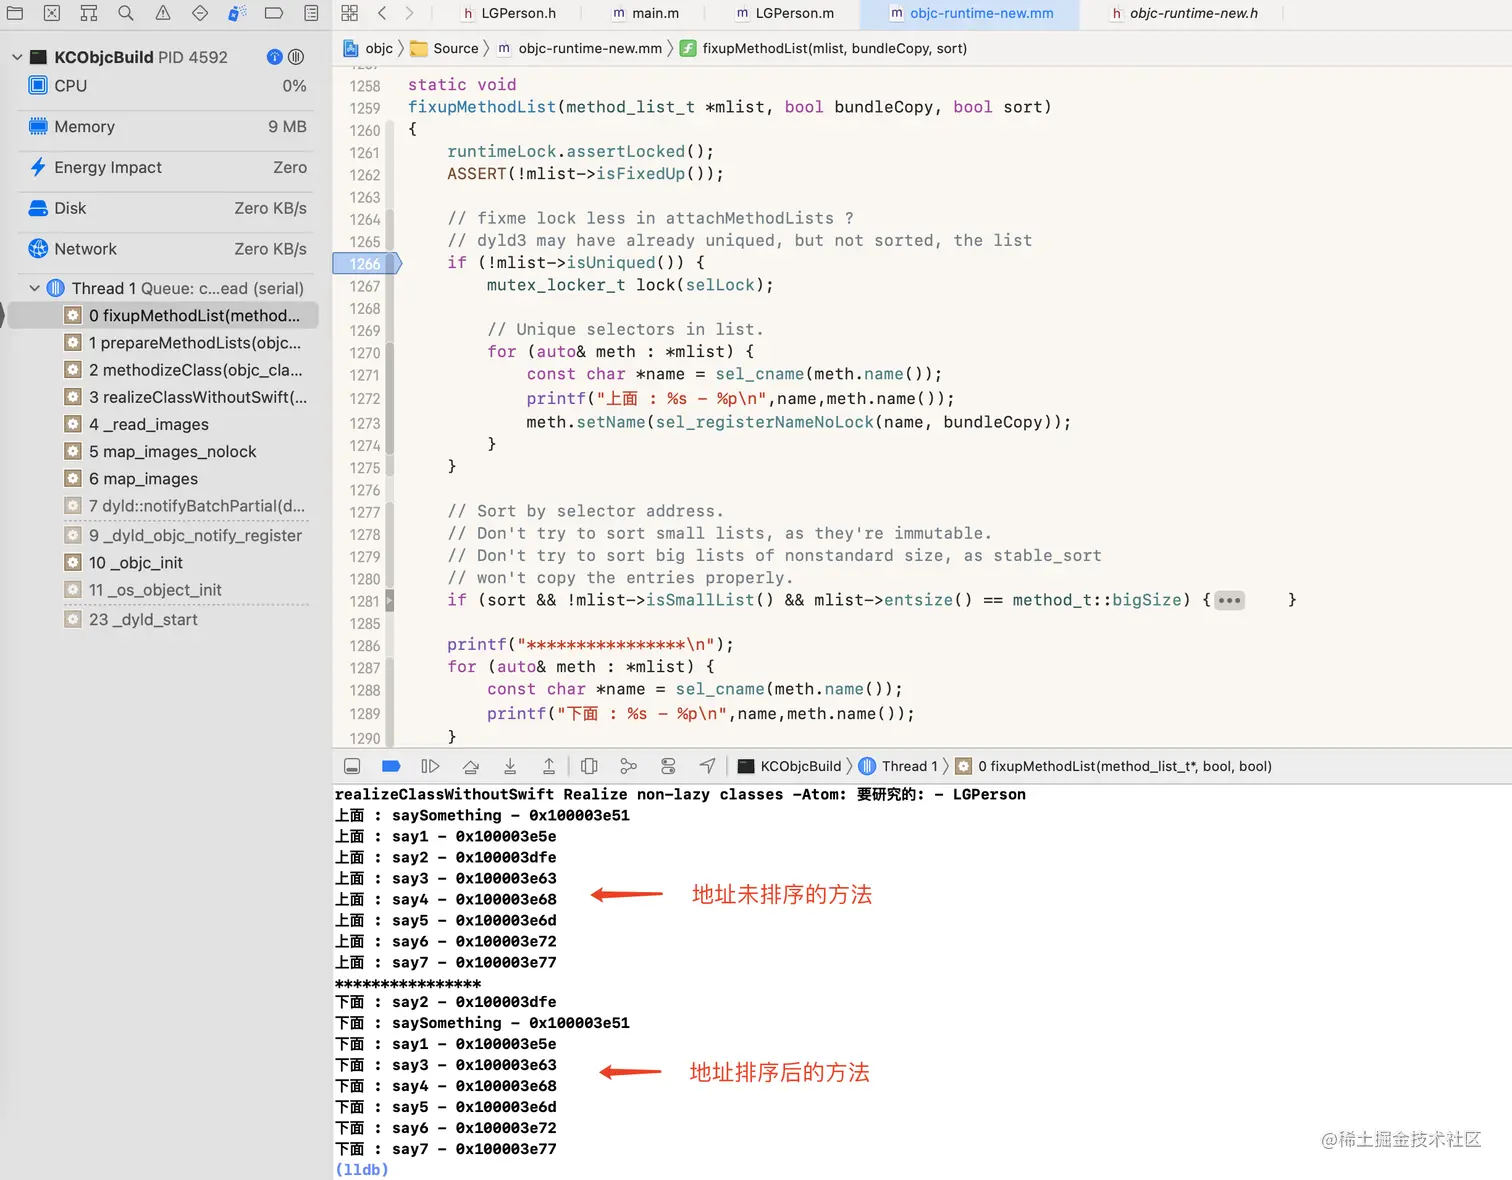The width and height of the screenshot is (1512, 1180).
Task: Click the process info icon beside KCObjcBuild
Action: point(275,57)
